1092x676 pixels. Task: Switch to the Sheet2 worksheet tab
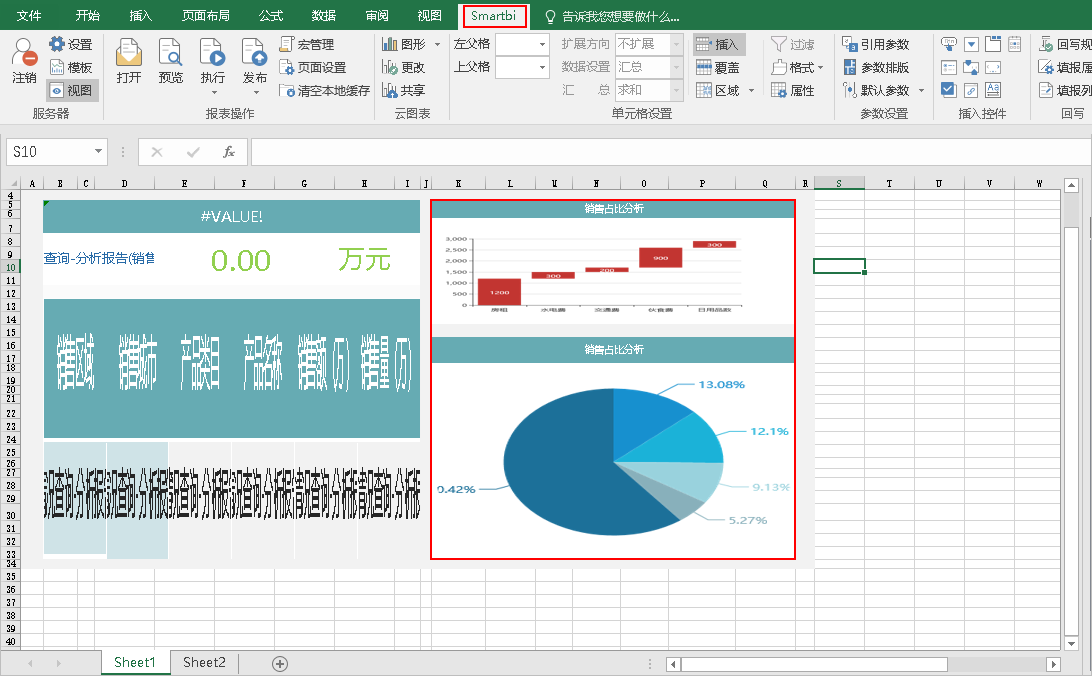tap(204, 662)
